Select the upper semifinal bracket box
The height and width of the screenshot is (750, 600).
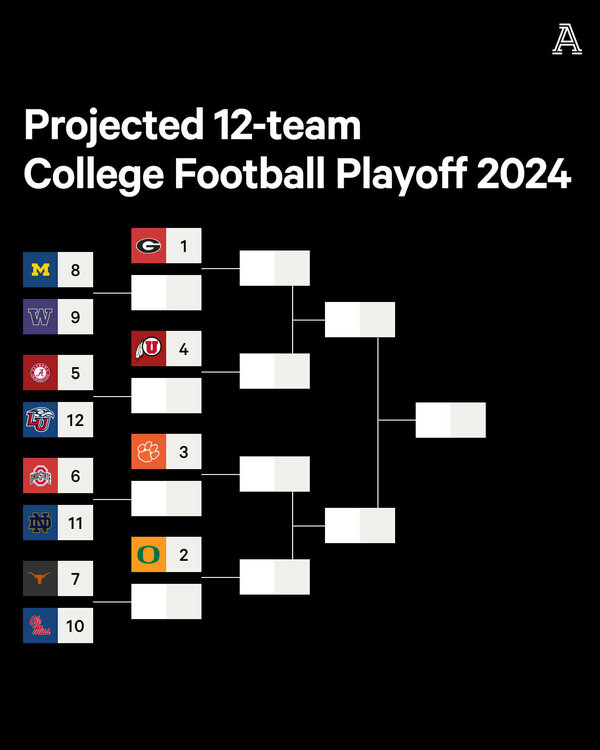pos(360,320)
